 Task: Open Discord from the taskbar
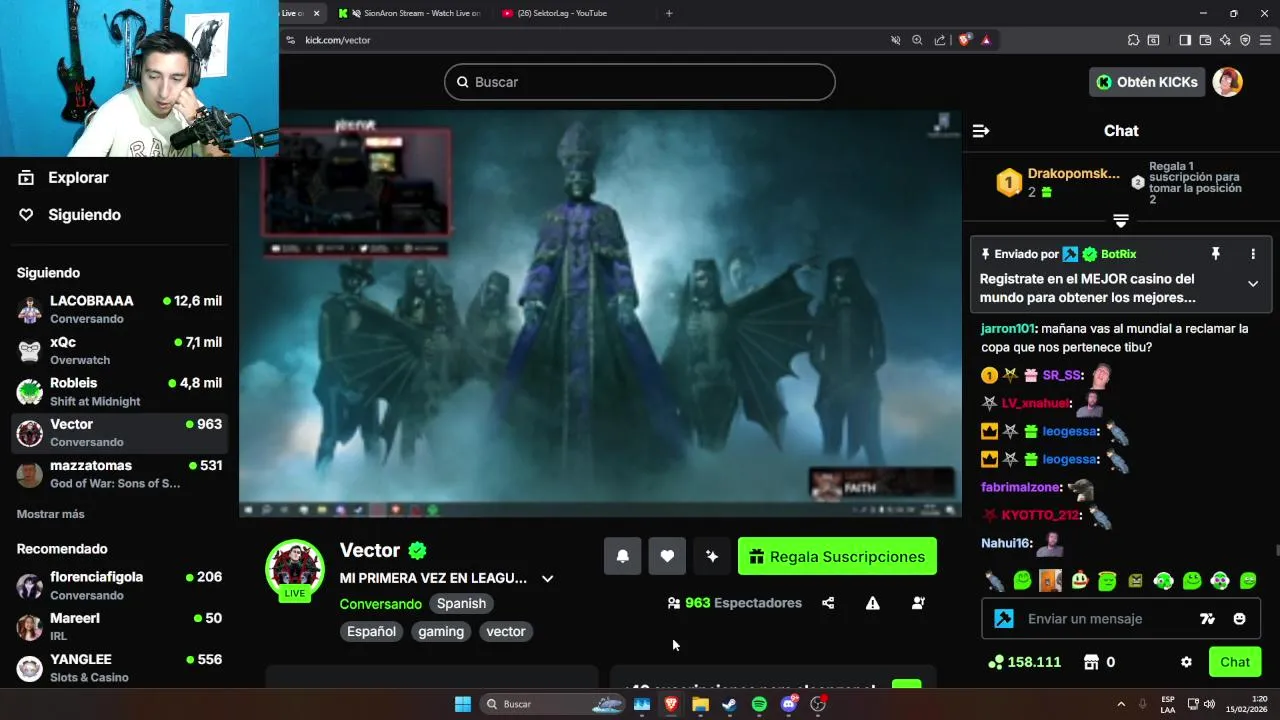(x=789, y=704)
